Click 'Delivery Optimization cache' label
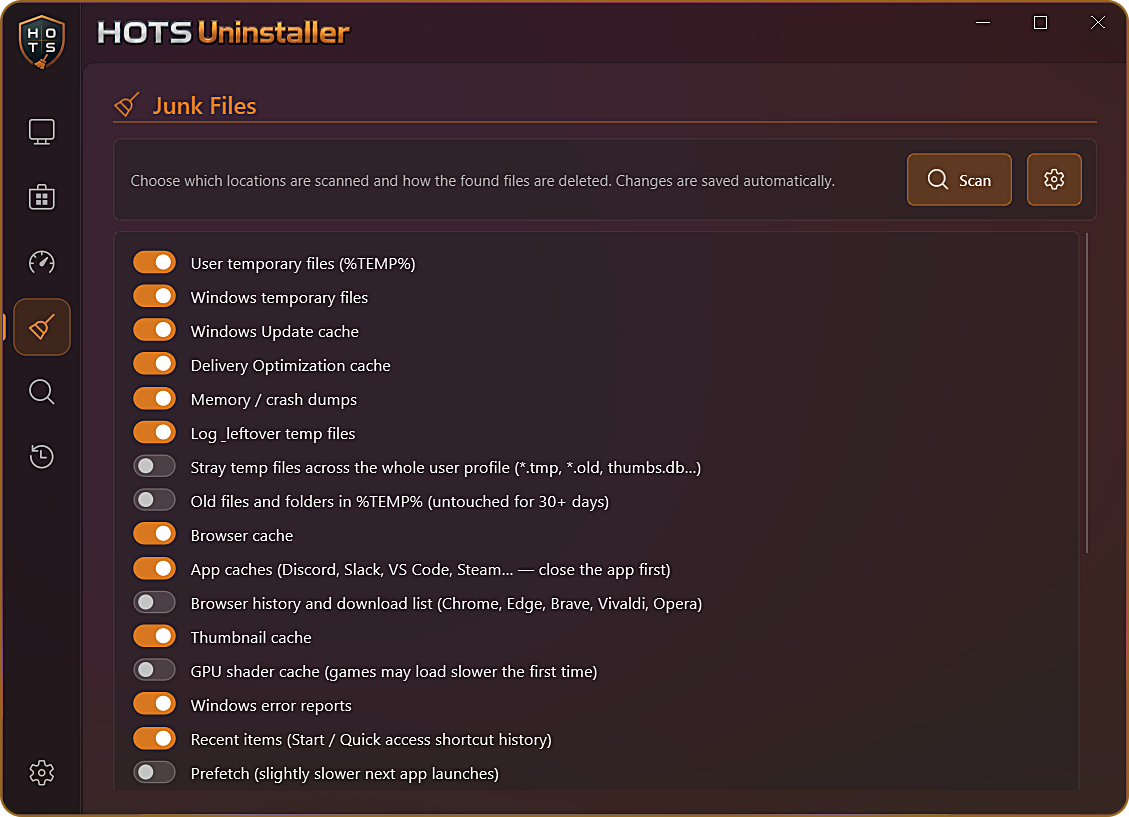This screenshot has height=817, width=1129. [290, 366]
